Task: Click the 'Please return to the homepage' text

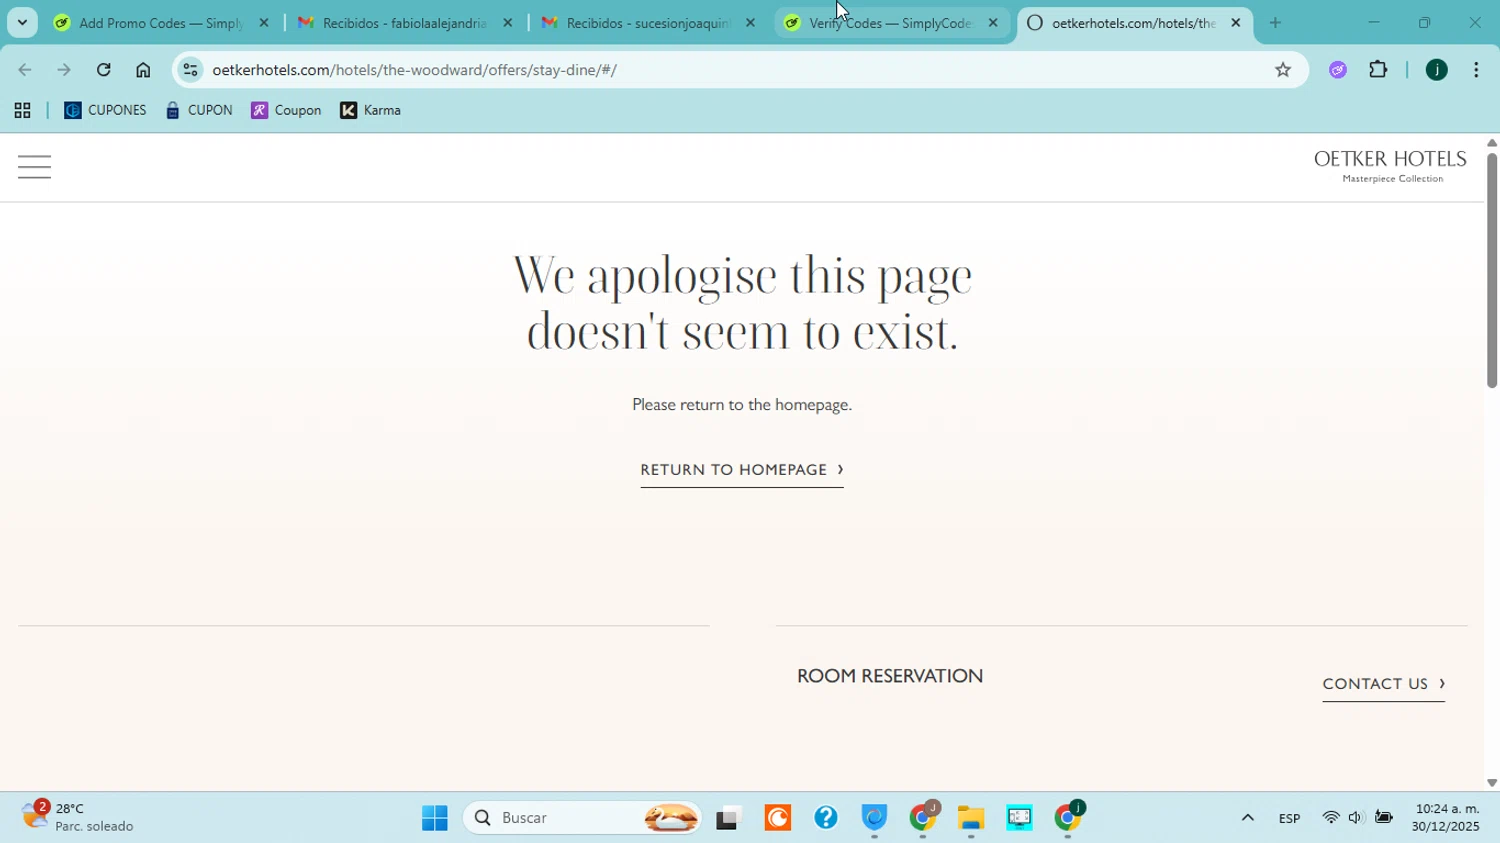Action: tap(742, 405)
